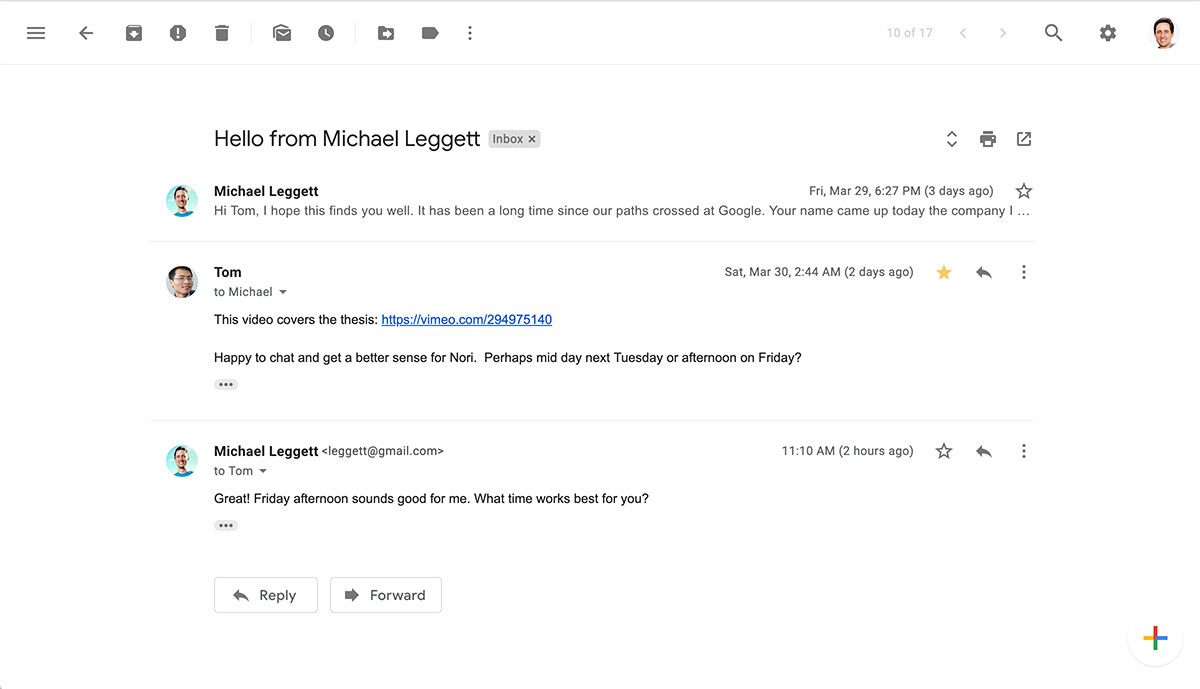Star the 11:10 AM message
This screenshot has height=689, width=1200.
click(x=943, y=451)
